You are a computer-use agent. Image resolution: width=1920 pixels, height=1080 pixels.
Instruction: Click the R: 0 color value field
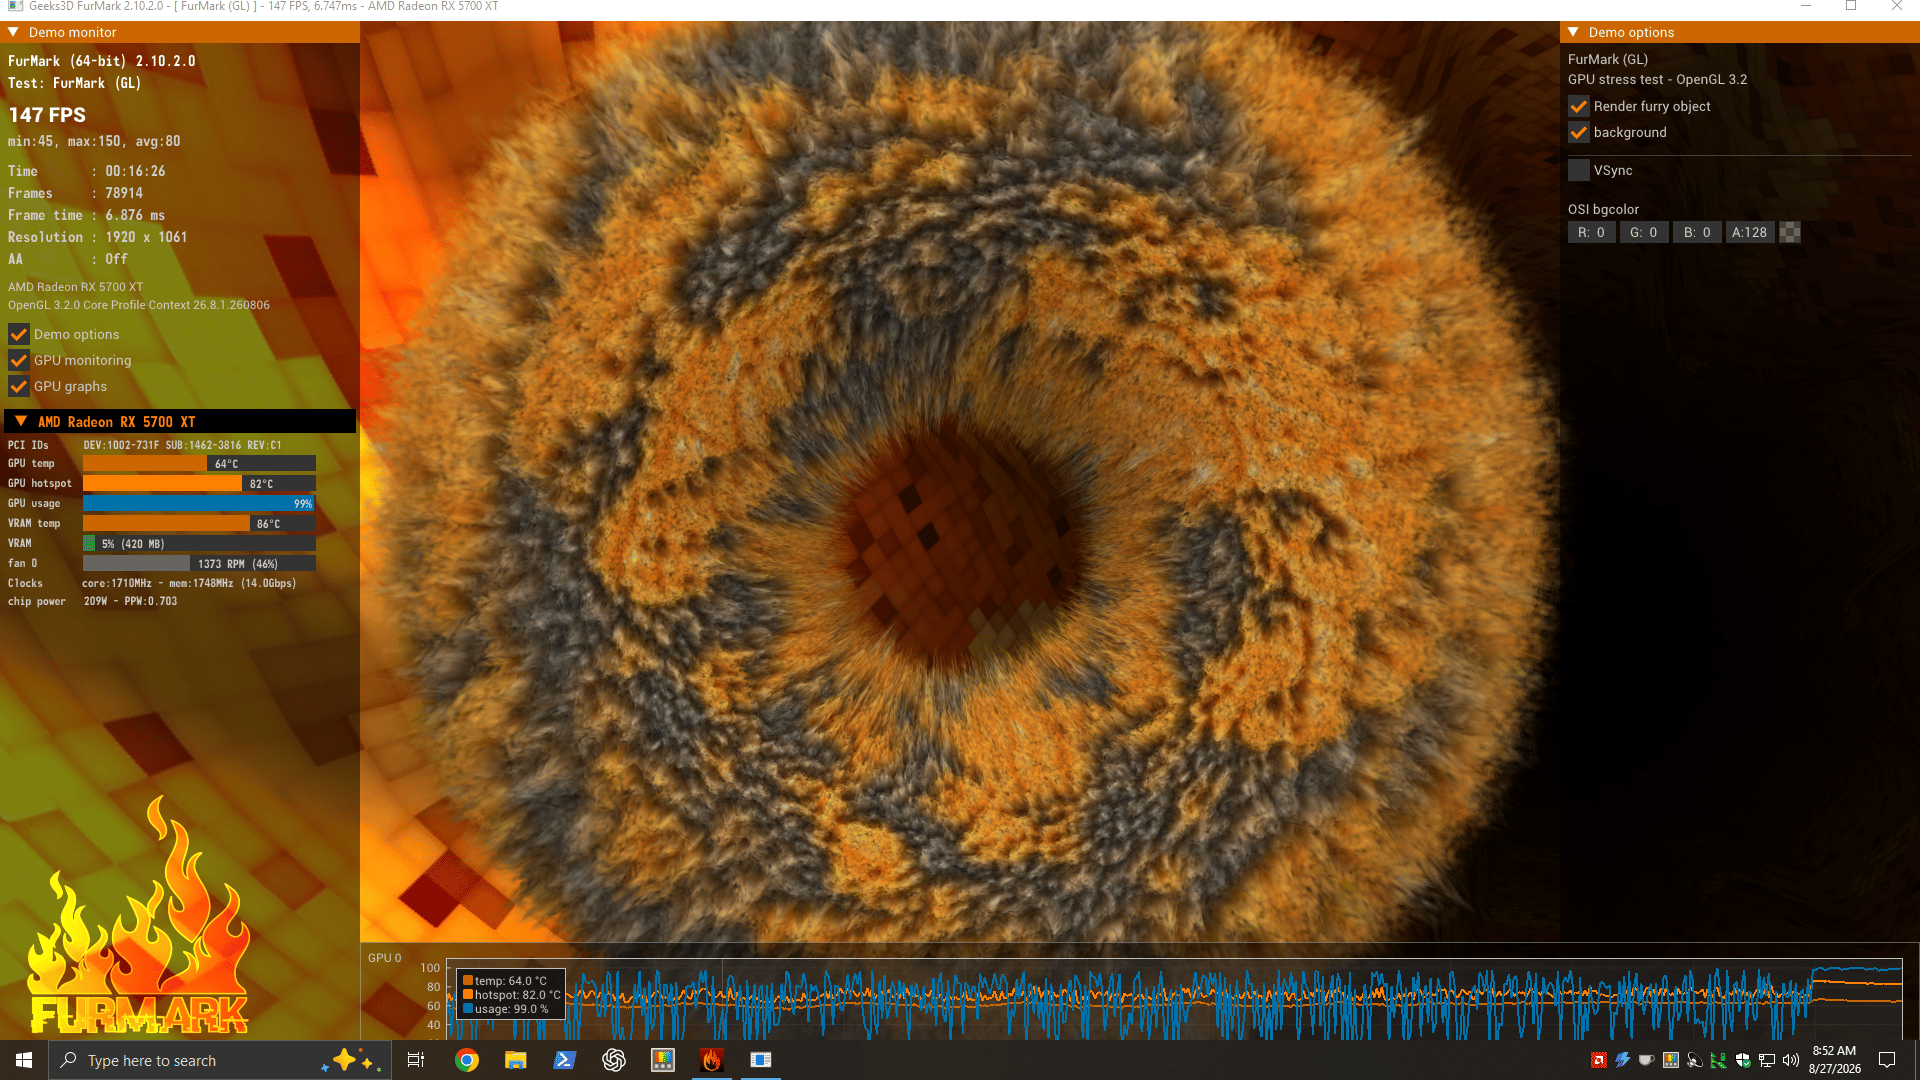(x=1591, y=232)
